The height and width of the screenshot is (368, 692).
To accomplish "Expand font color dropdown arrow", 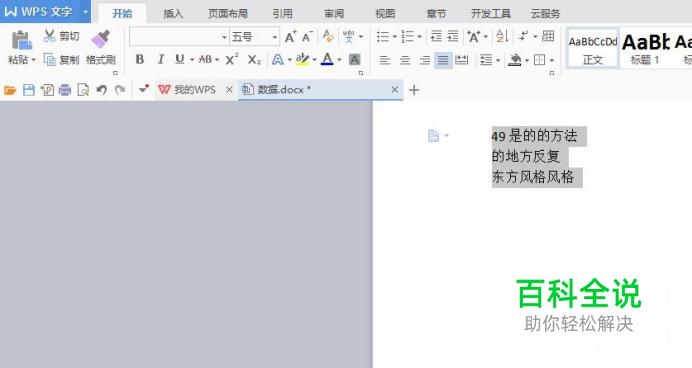I will [339, 60].
